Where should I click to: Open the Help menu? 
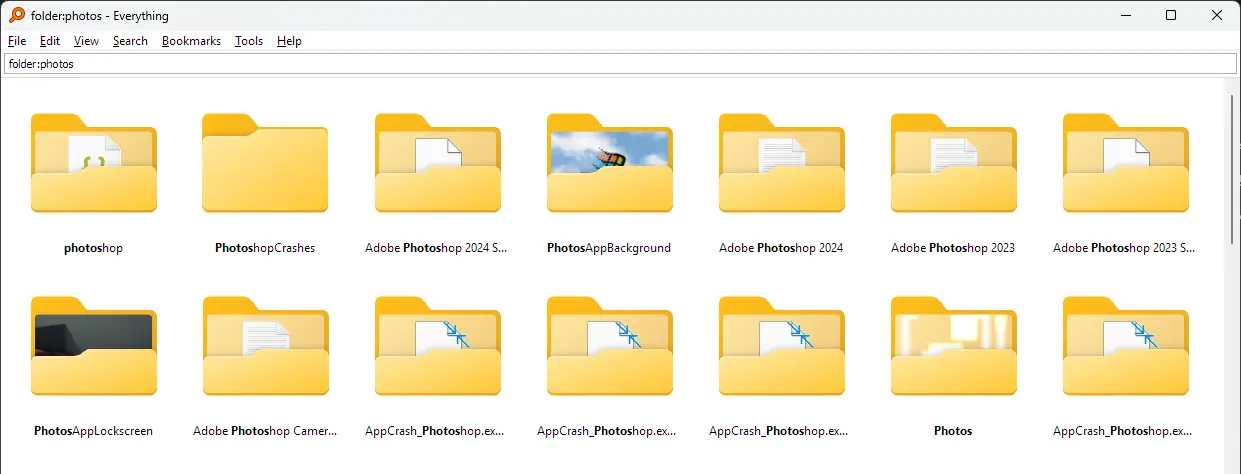[x=289, y=41]
